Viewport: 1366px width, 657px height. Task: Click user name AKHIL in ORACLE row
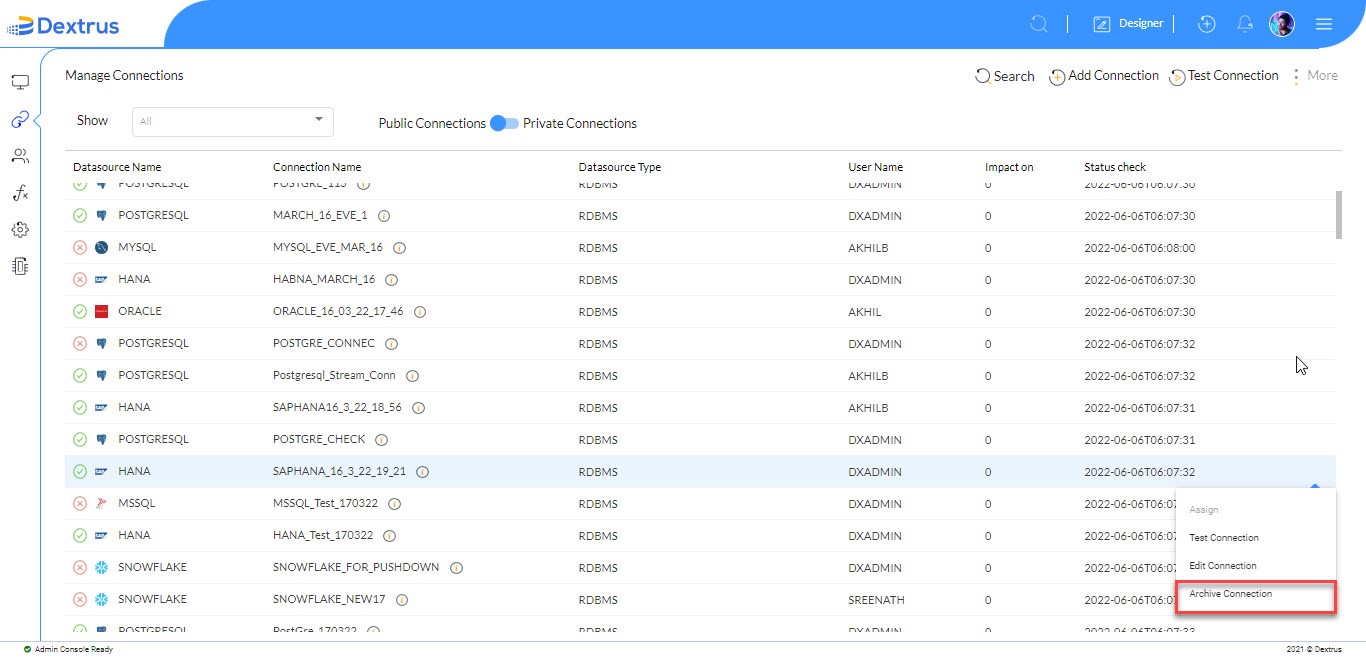click(x=865, y=312)
